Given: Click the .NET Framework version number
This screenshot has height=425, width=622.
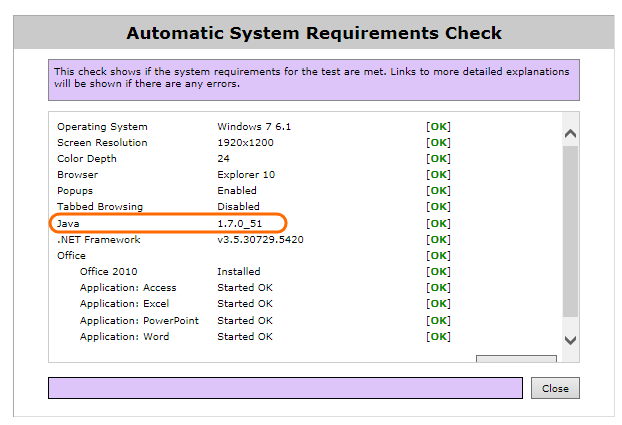Looking at the screenshot, I should (260, 240).
